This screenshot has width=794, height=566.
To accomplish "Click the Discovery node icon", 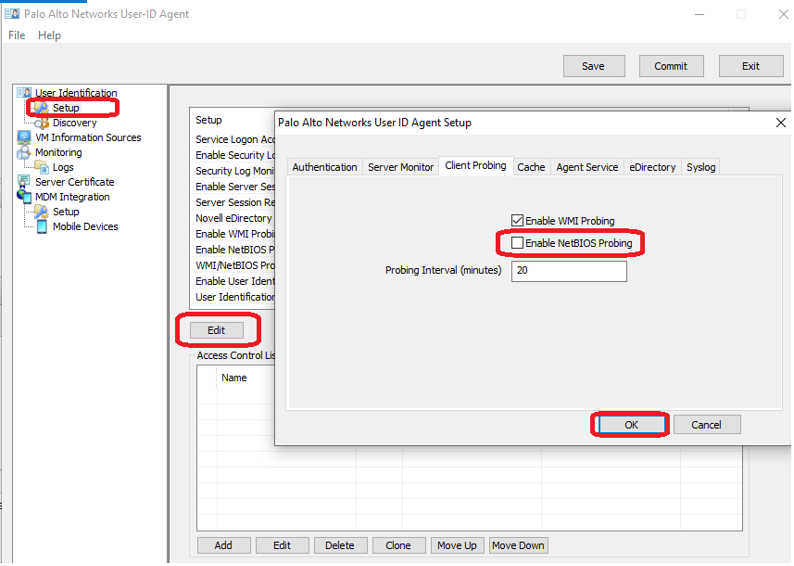I will 42,123.
